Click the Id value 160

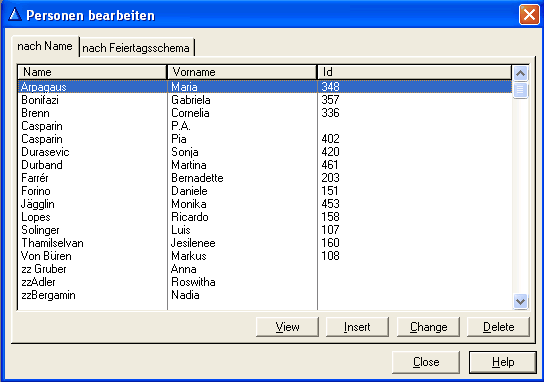click(330, 243)
